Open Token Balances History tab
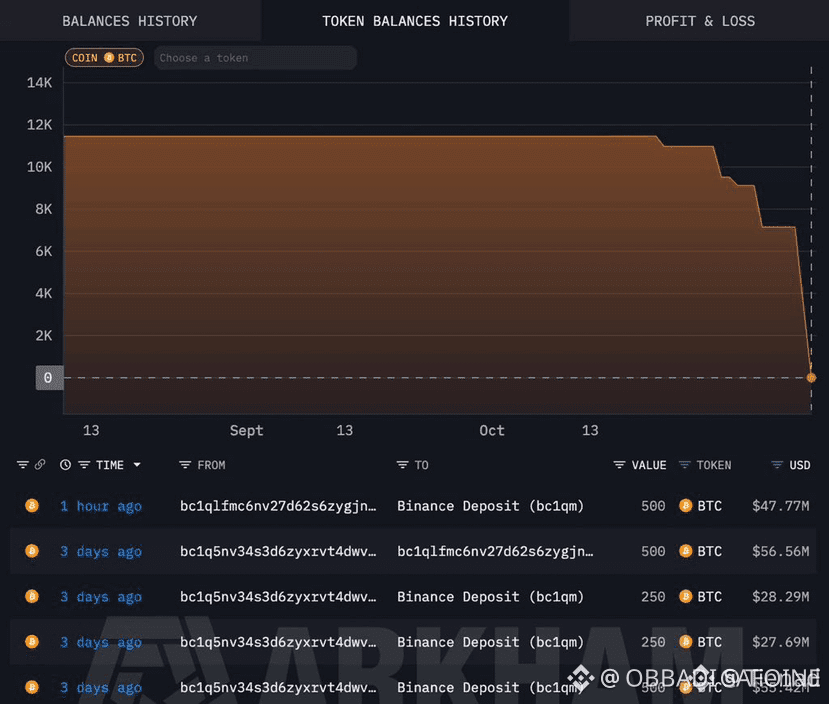The image size is (829, 704). point(415,21)
